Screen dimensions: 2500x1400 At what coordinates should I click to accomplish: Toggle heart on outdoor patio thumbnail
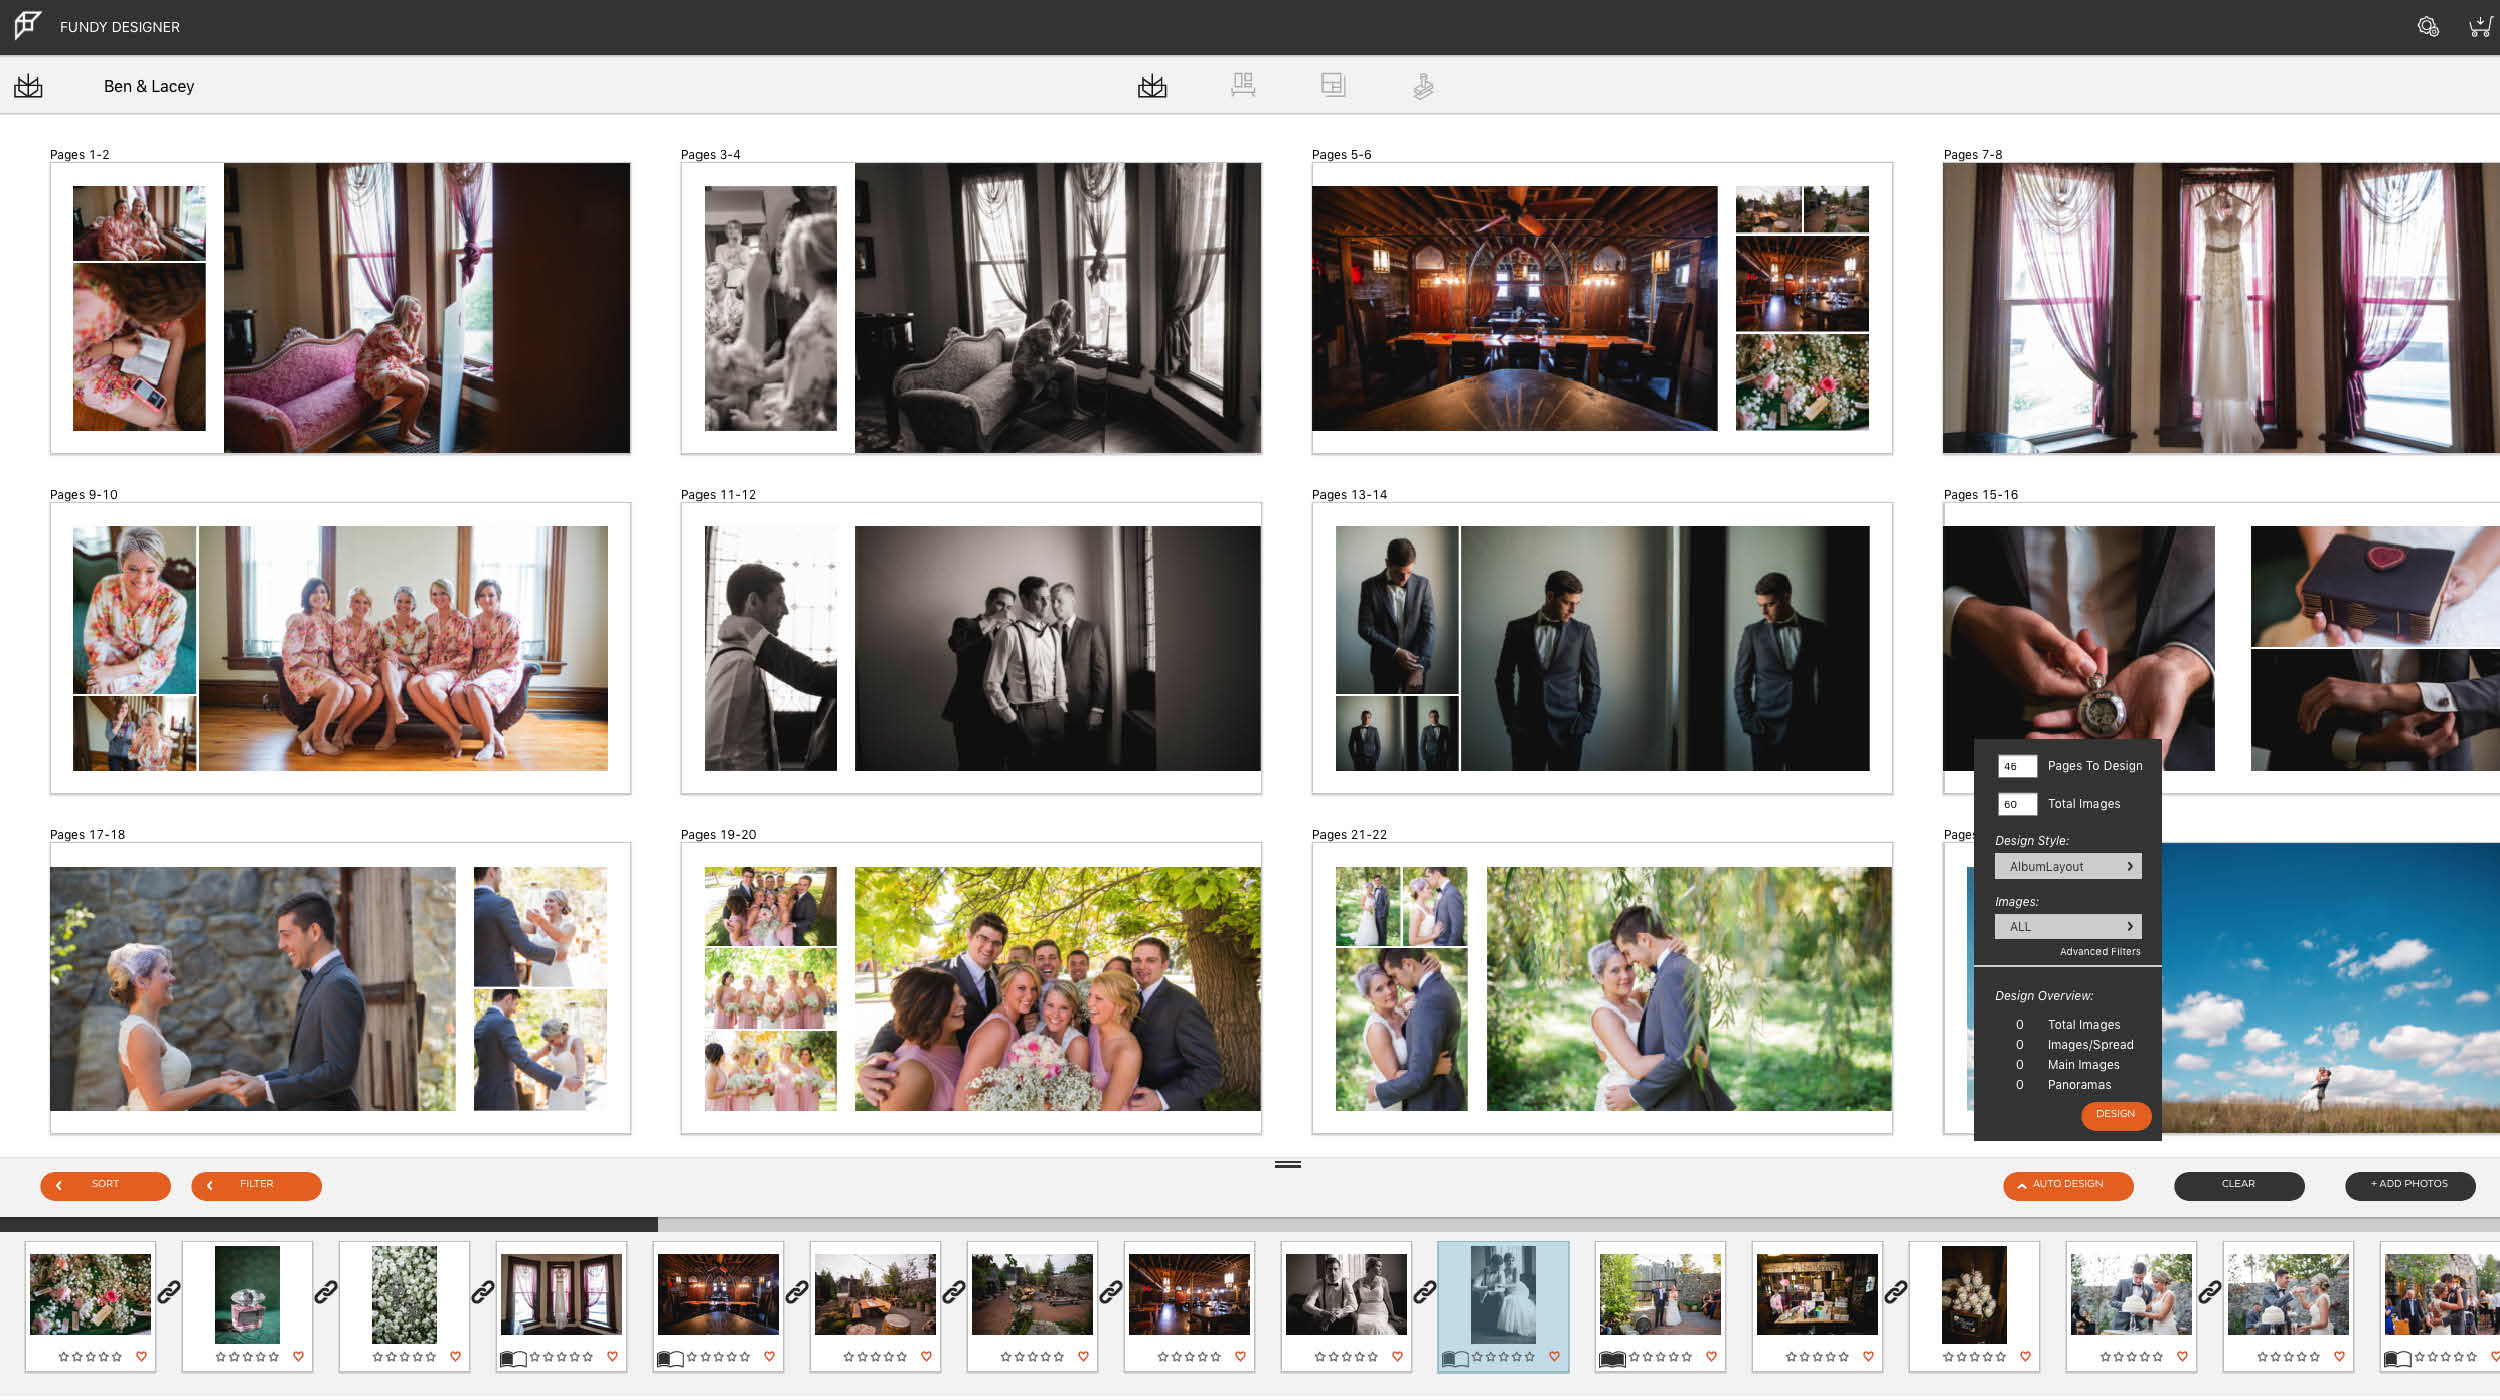pos(926,1357)
